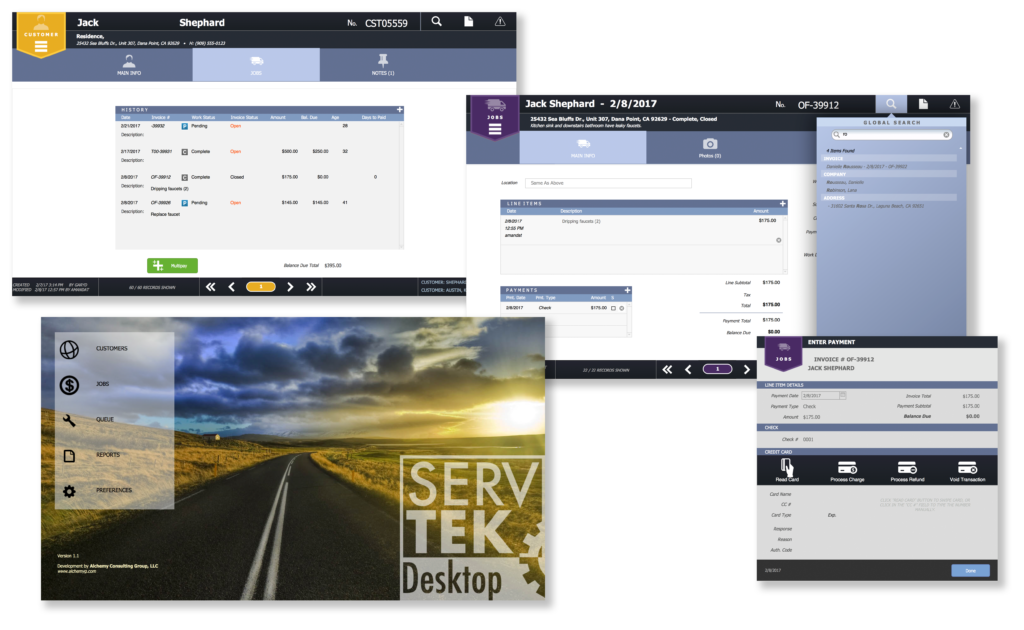The image size is (1024, 630).
Task: Go to next record in customer window
Action: pyautogui.click(x=290, y=287)
